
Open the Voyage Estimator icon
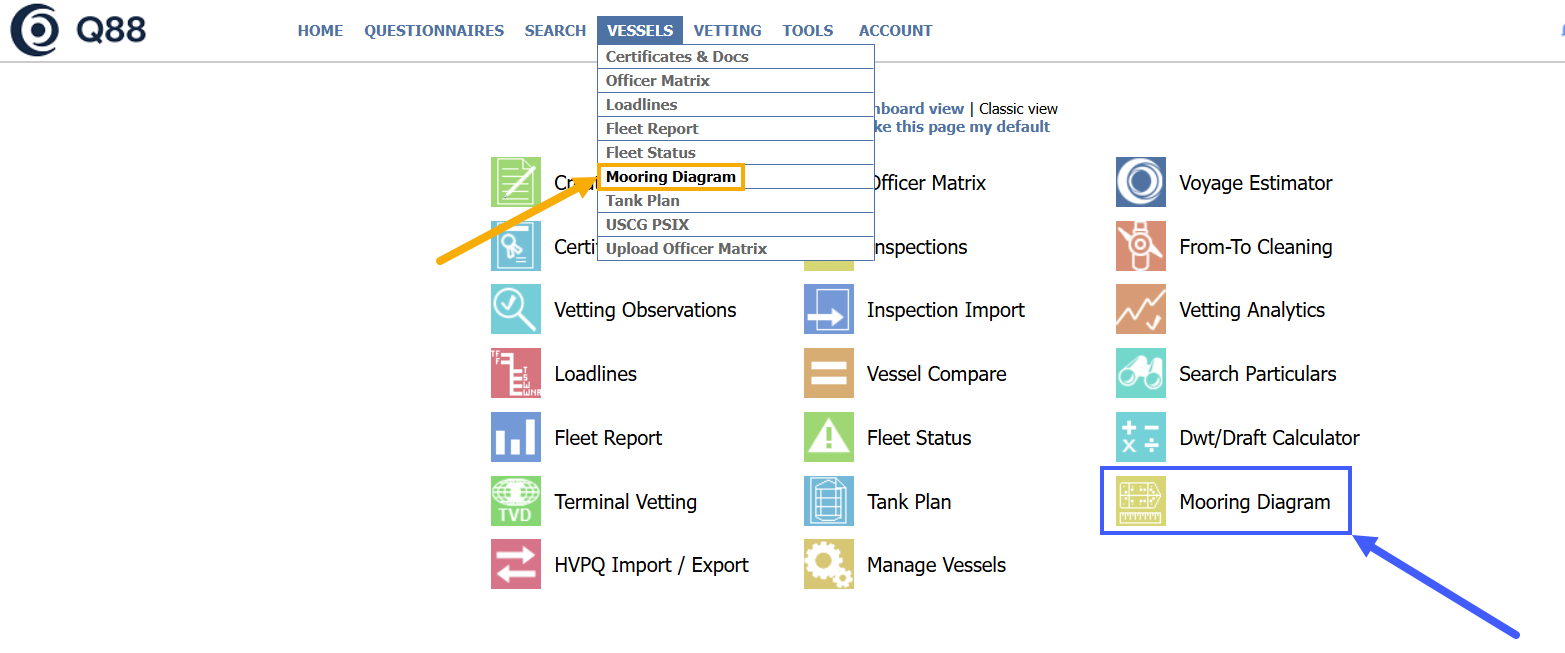pyautogui.click(x=1140, y=183)
